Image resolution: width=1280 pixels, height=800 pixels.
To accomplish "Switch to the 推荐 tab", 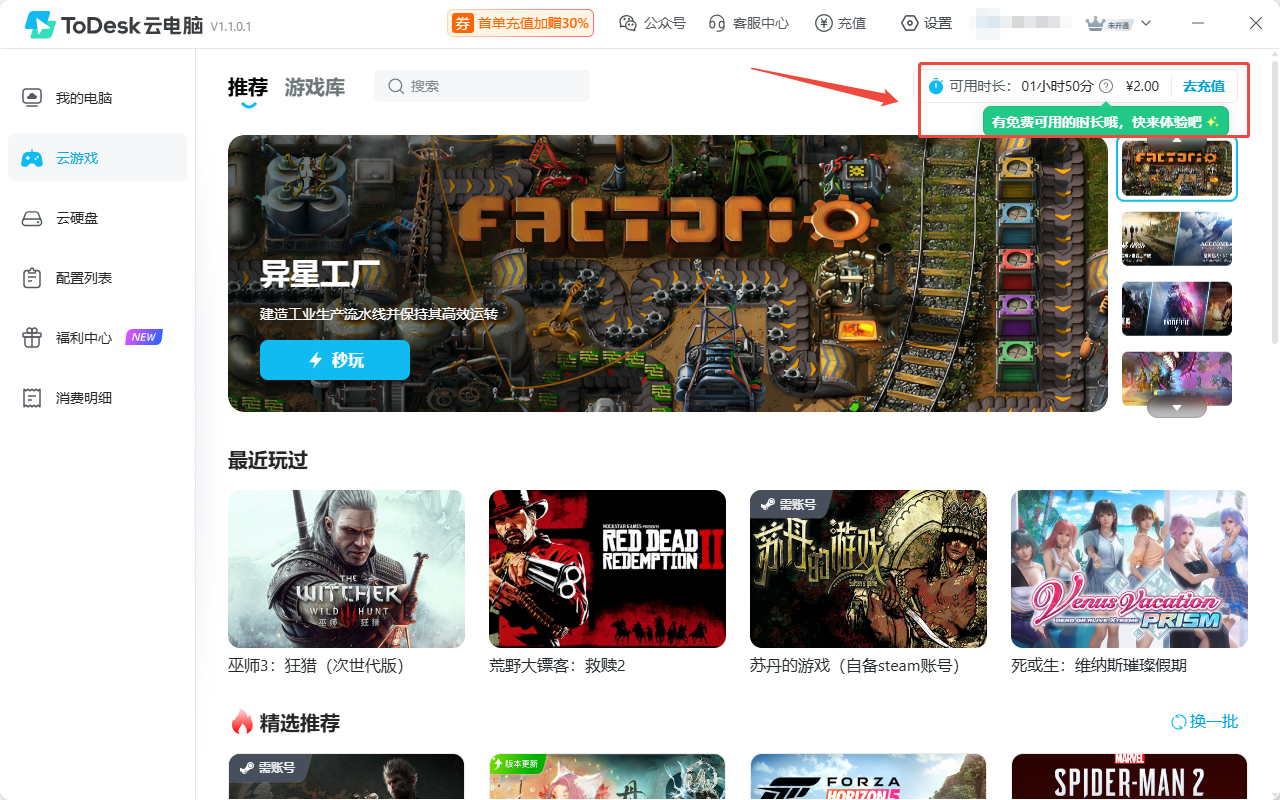I will 248,87.
